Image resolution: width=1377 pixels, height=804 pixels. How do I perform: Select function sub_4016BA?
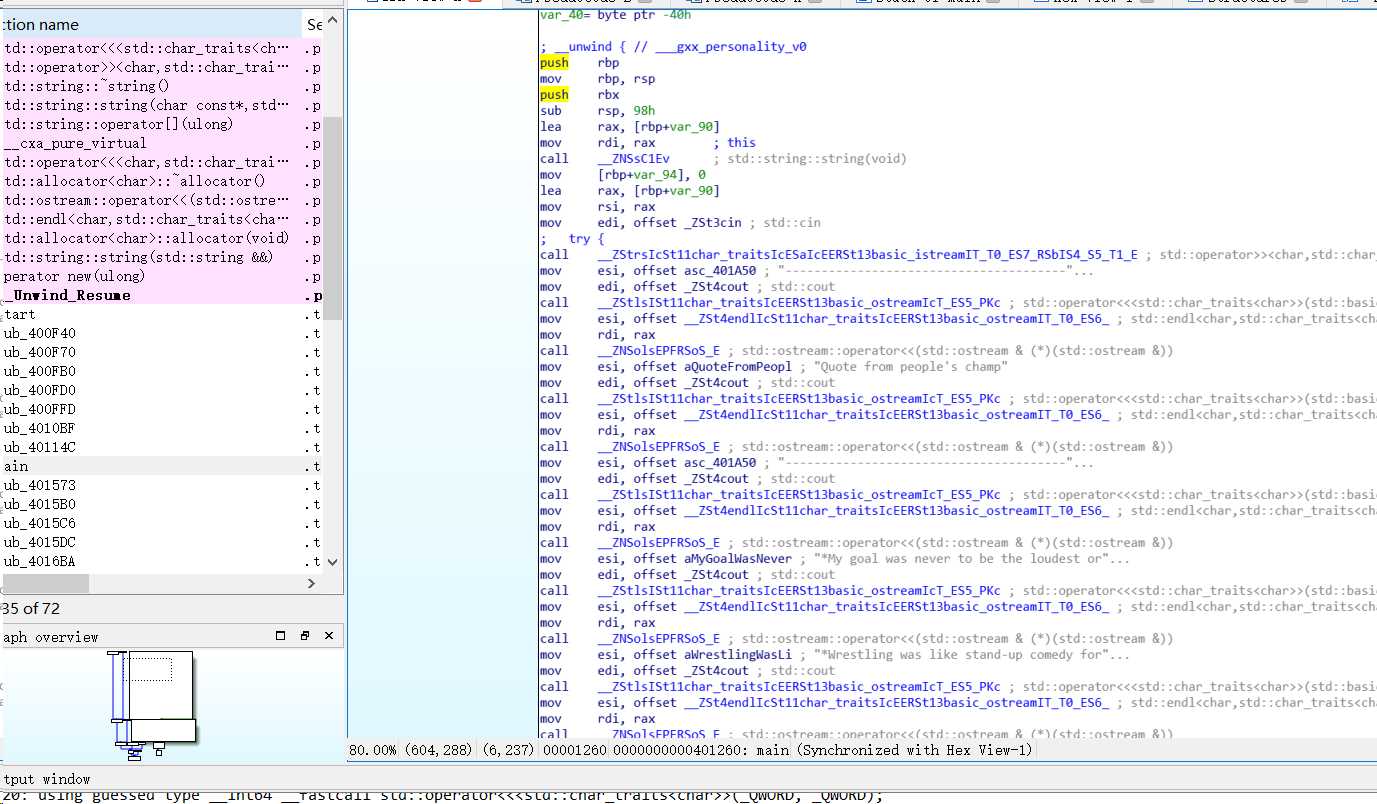tap(162, 561)
